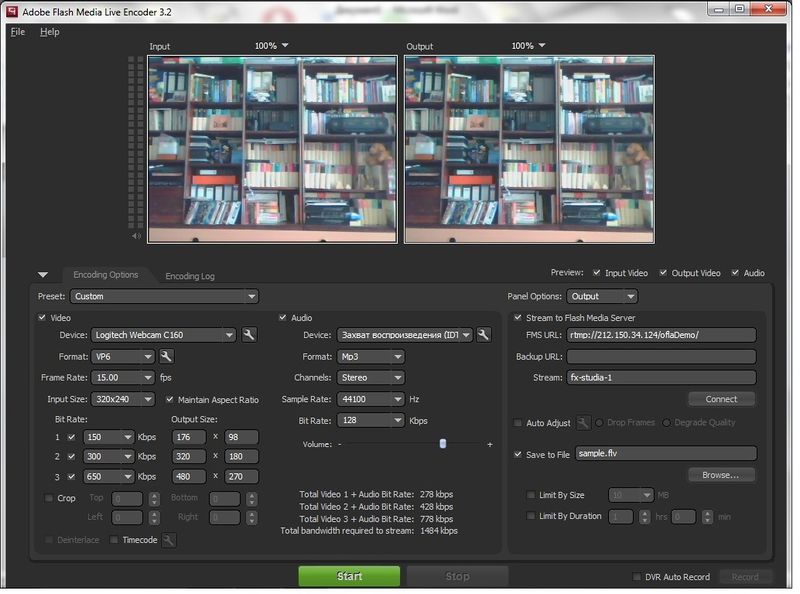The height and width of the screenshot is (594, 800).
Task: Click the plus end of the Volume slider
Action: [x=490, y=444]
